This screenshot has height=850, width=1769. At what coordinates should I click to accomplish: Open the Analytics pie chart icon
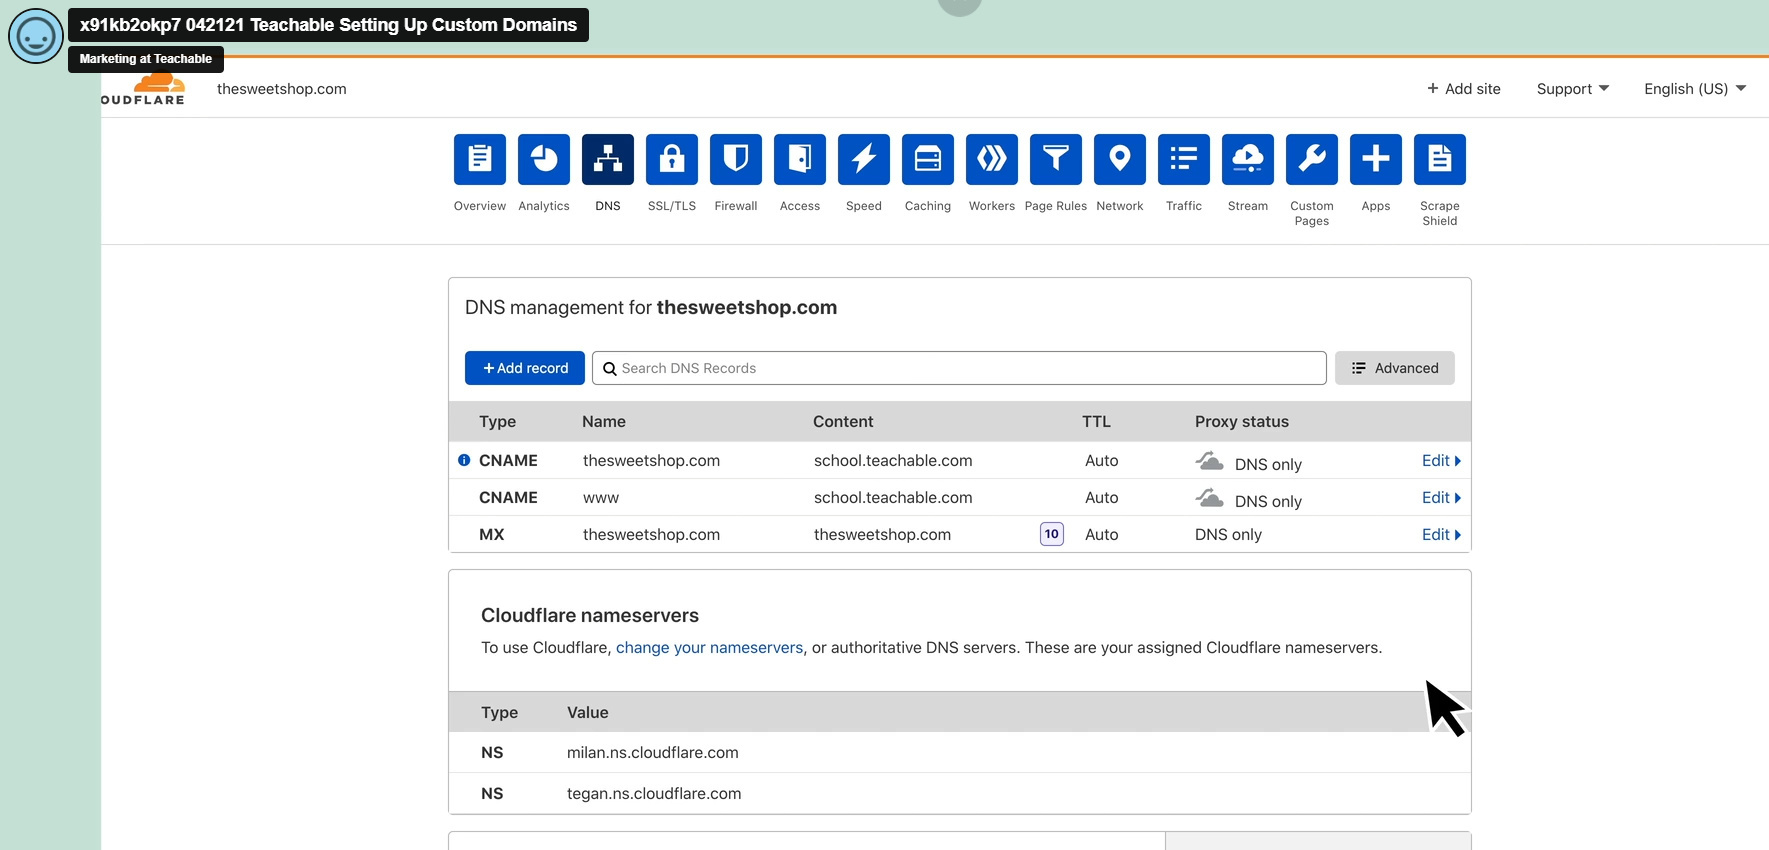tap(544, 159)
